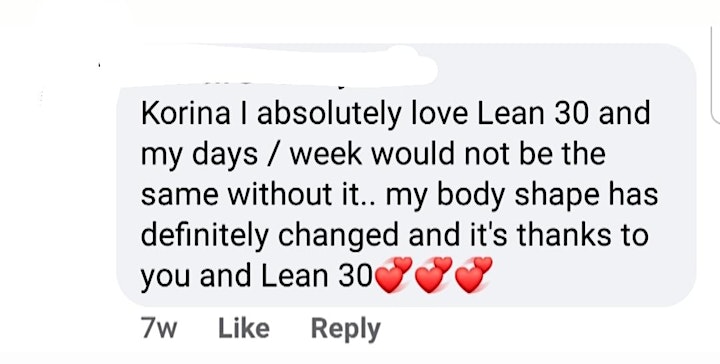The width and height of the screenshot is (720, 364).
Task: Reply to the Lean 30 comment
Action: (346, 330)
